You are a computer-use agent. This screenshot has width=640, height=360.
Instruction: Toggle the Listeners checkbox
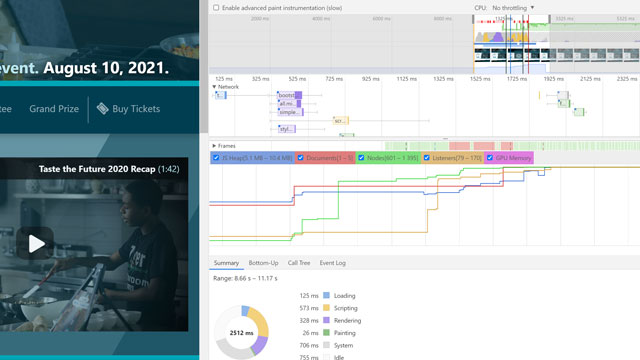point(427,158)
